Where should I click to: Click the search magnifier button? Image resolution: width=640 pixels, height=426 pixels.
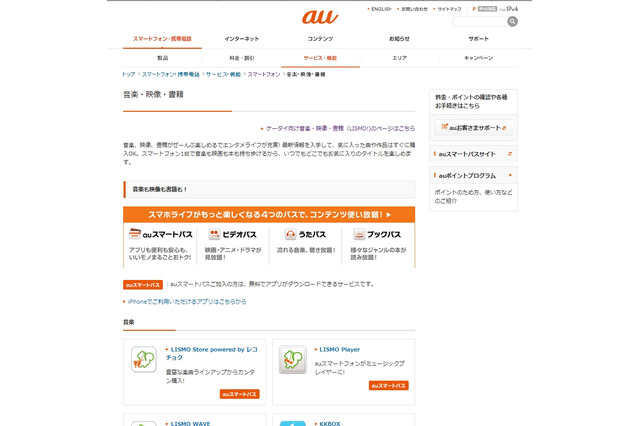click(512, 22)
